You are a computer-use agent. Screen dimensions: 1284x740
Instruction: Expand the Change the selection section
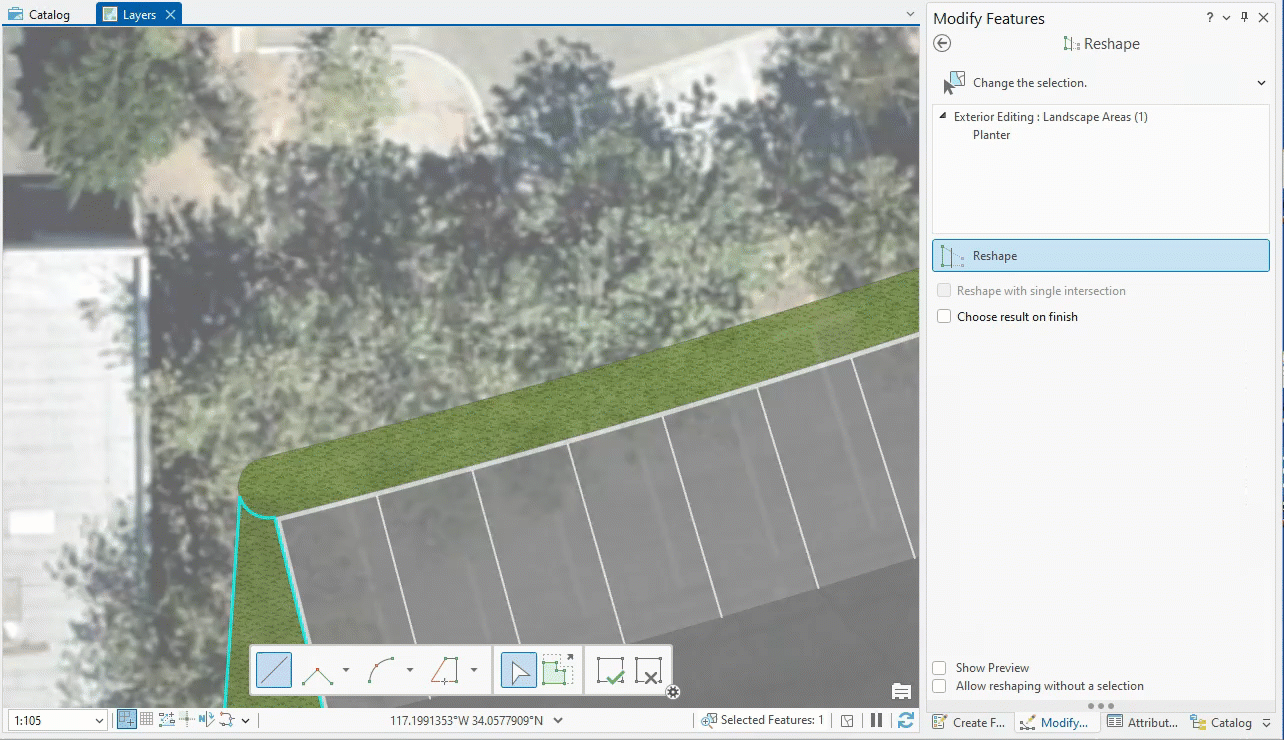1261,83
